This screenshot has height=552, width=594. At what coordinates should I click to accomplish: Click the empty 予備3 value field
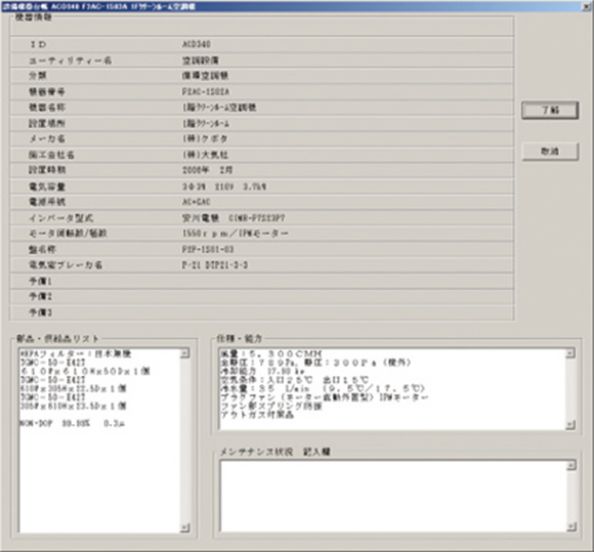[x=347, y=313]
